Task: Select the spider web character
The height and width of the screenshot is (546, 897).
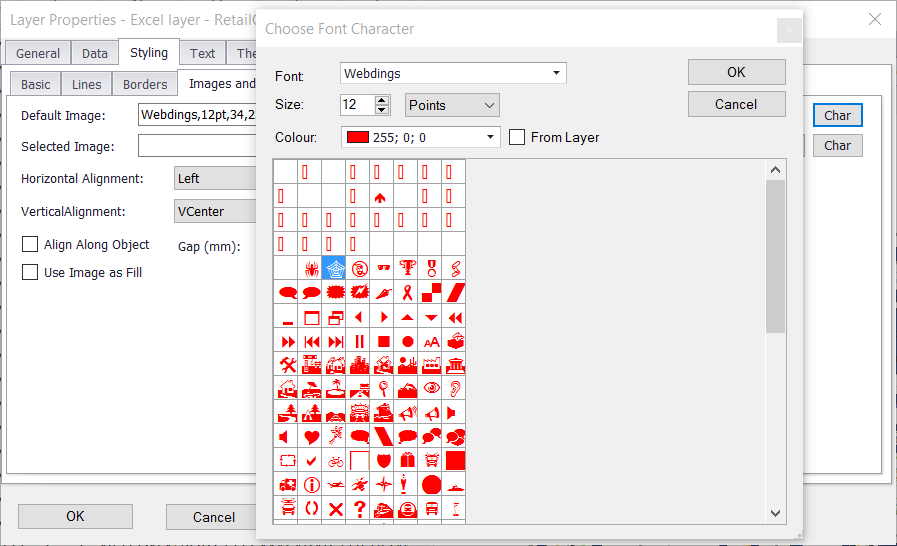Action: click(x=335, y=268)
